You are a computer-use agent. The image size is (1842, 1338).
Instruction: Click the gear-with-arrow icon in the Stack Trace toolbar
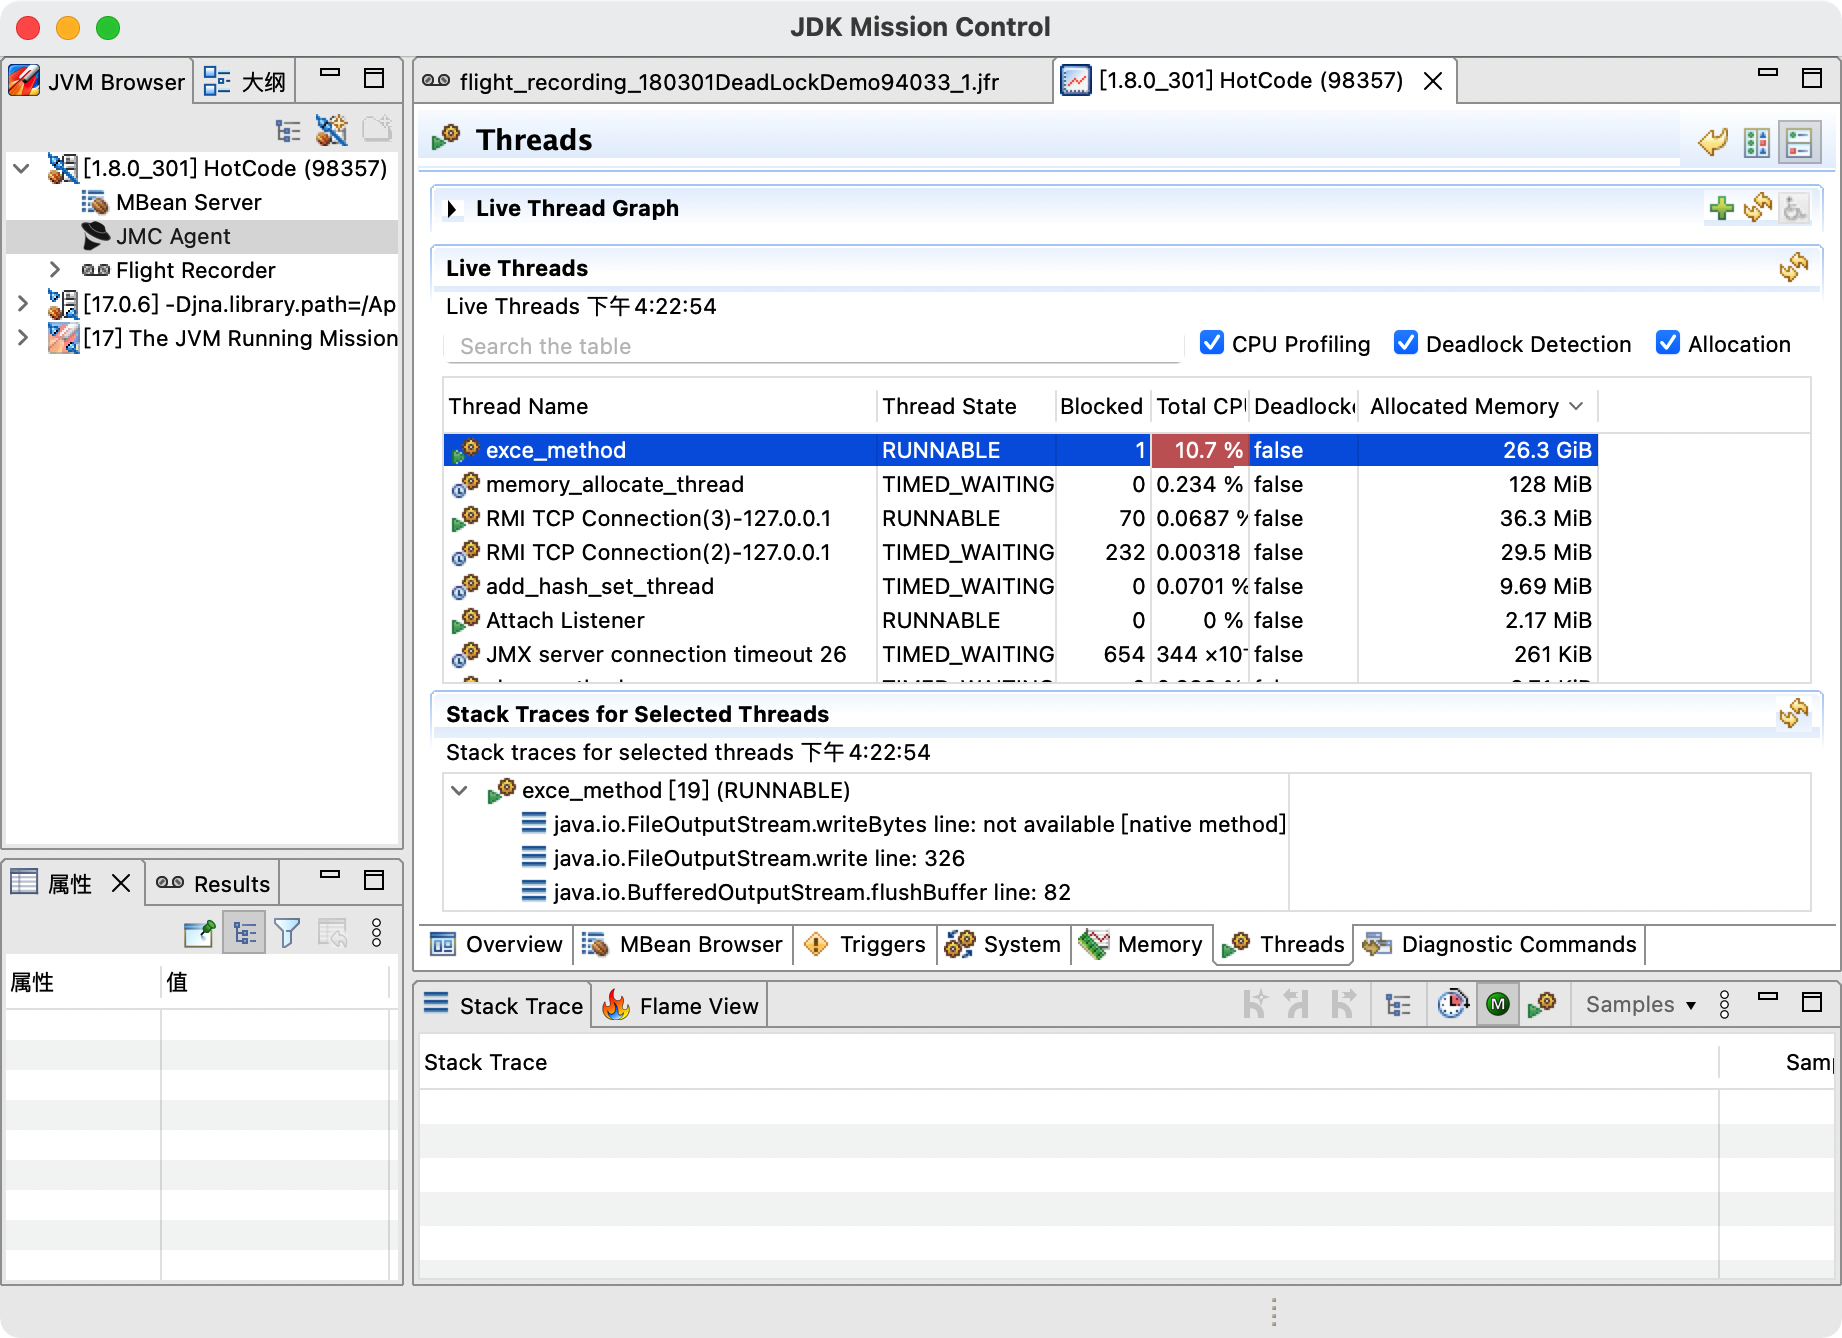(x=1542, y=1004)
